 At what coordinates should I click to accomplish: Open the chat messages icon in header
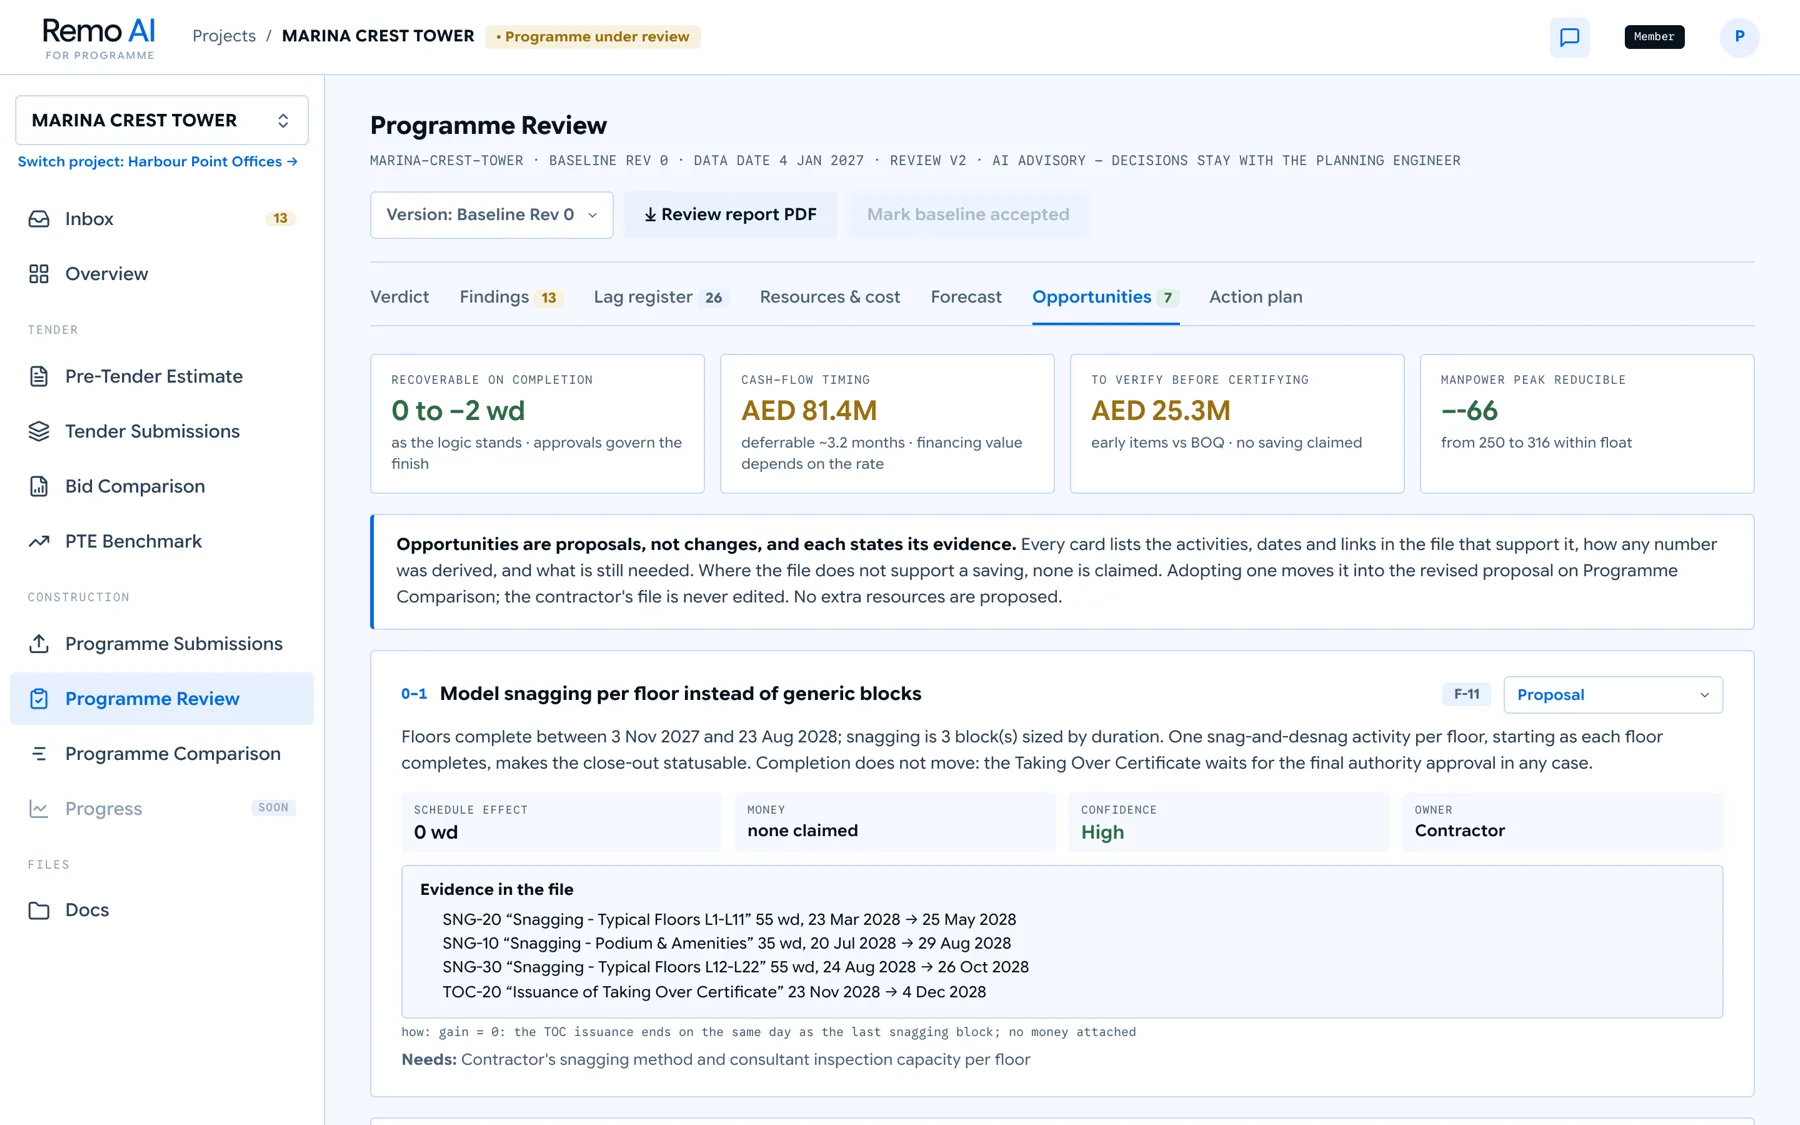point(1569,37)
